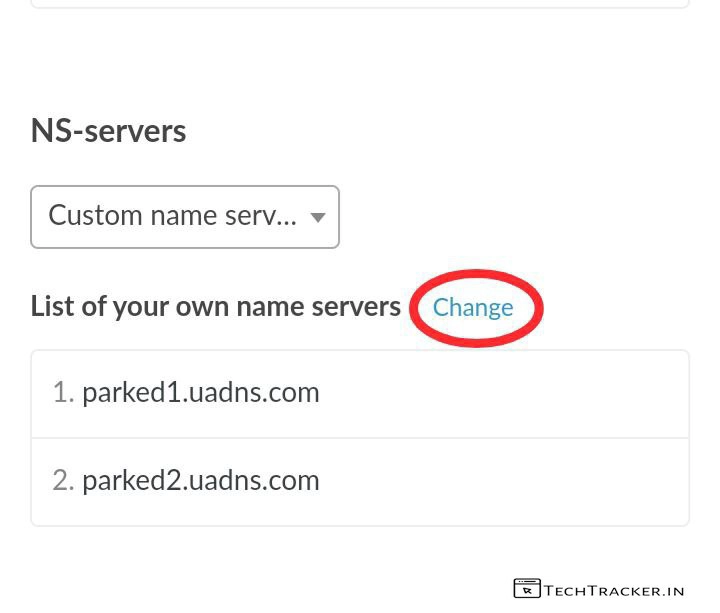Click the dropdown arrow in NS-servers selector
This screenshot has height=613, width=720.
[x=318, y=217]
